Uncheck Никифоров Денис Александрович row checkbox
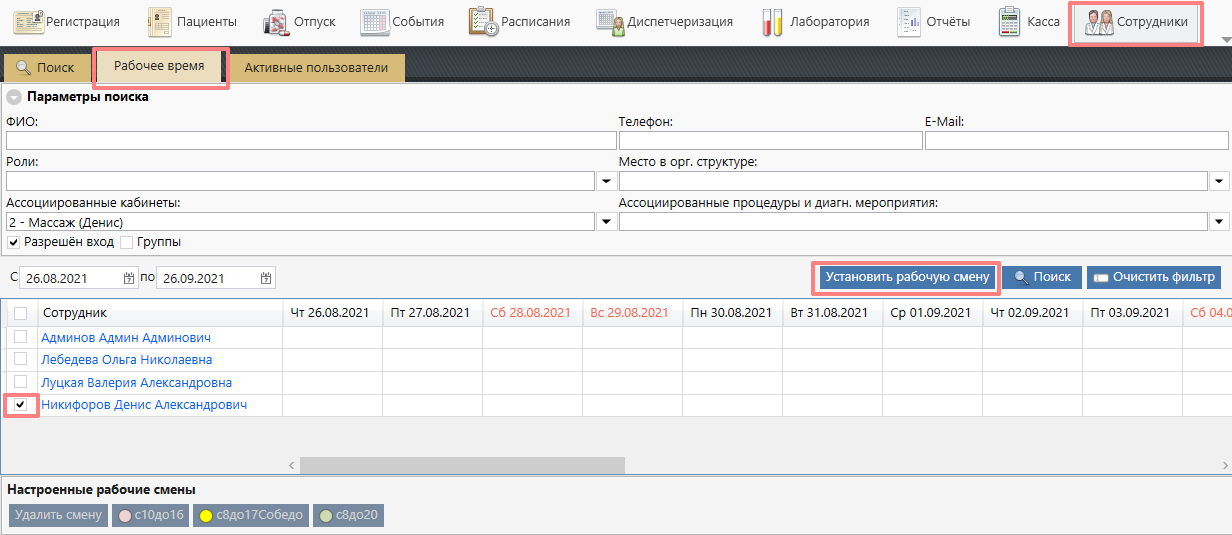This screenshot has width=1232, height=535. tap(21, 405)
